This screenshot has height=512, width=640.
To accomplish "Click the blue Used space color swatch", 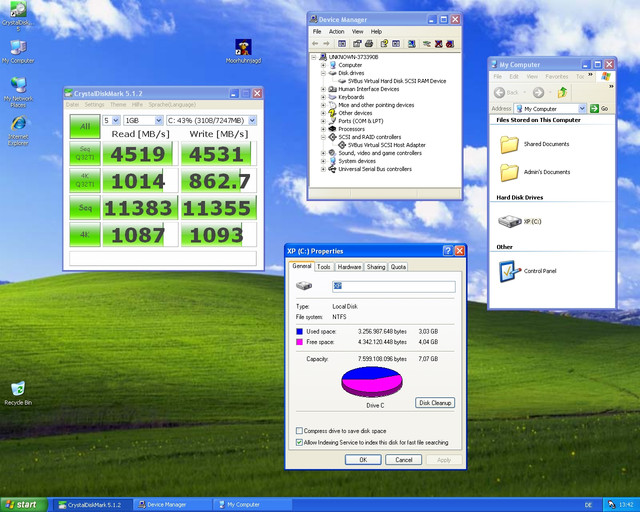I will 299,332.
